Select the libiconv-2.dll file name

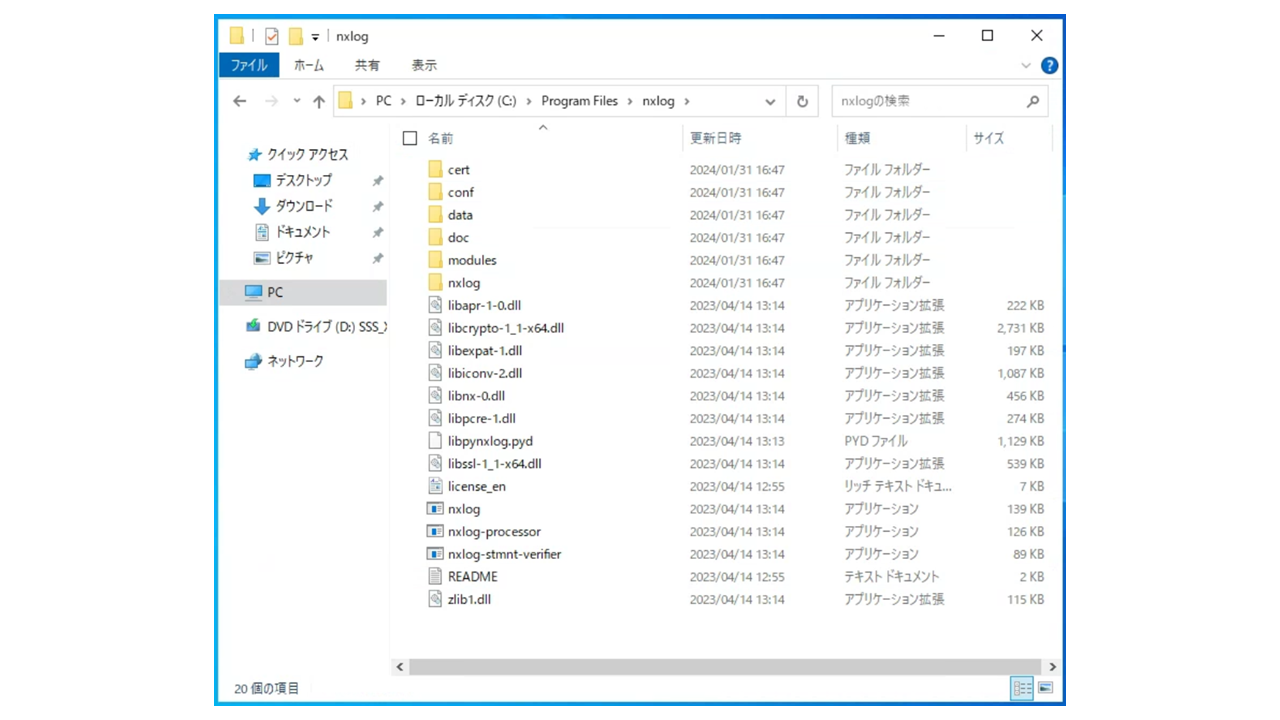tap(485, 373)
